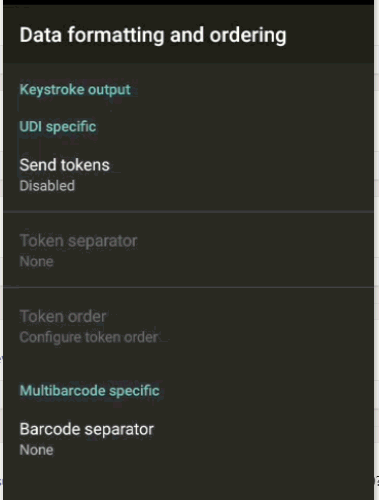Click the word 'ordering' in the header
This screenshot has width=379, height=500.
pos(248,36)
